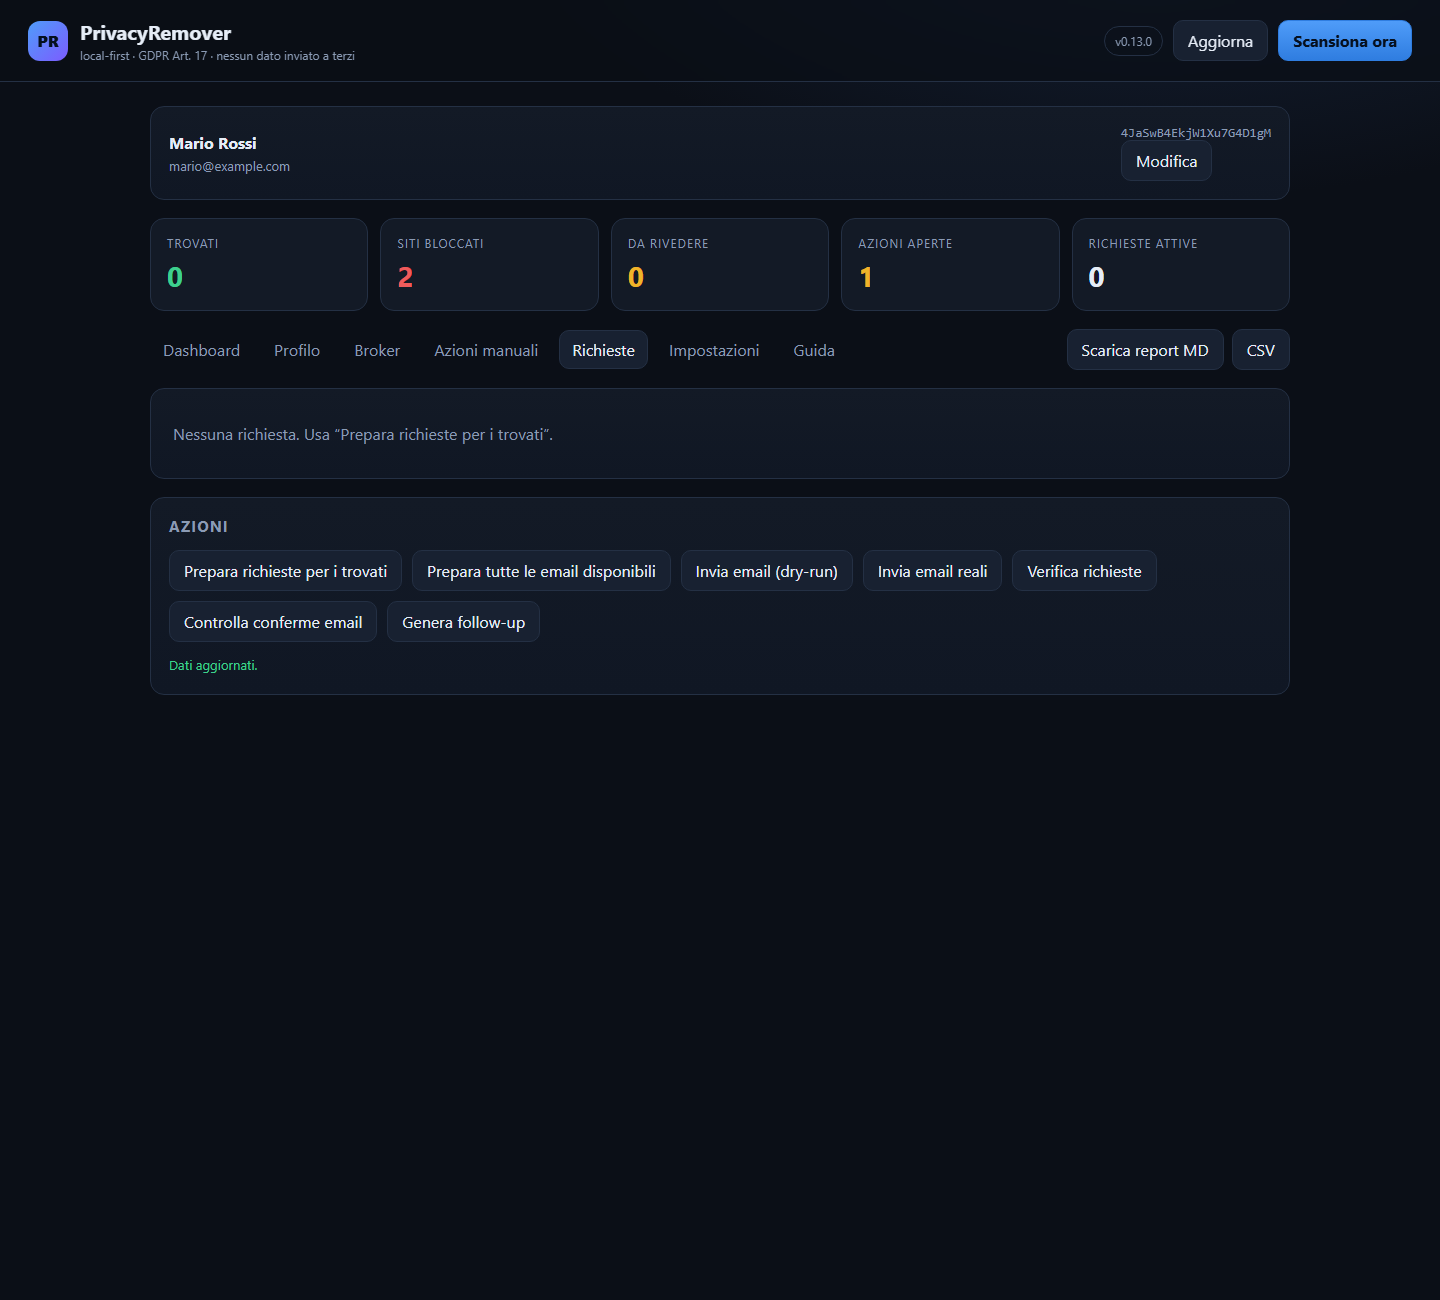Click Invia email reali

pyautogui.click(x=932, y=571)
